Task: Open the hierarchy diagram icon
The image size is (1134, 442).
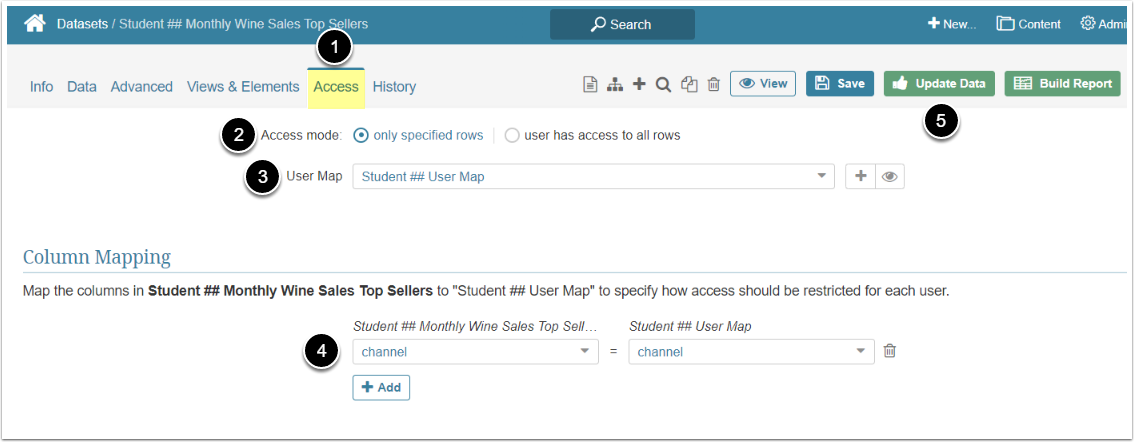Action: pyautogui.click(x=615, y=84)
